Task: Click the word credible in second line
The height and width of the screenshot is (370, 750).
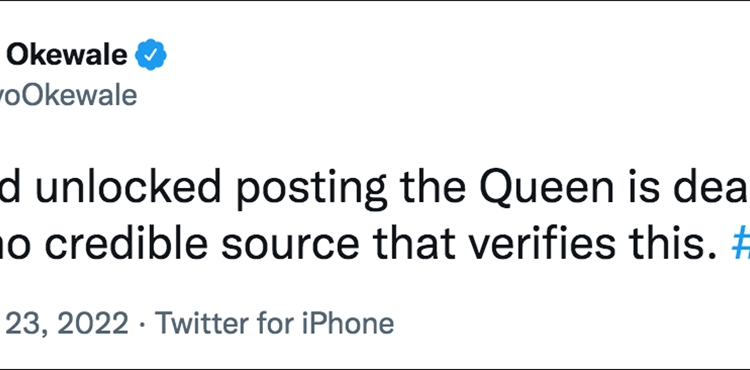Action: click(x=126, y=242)
